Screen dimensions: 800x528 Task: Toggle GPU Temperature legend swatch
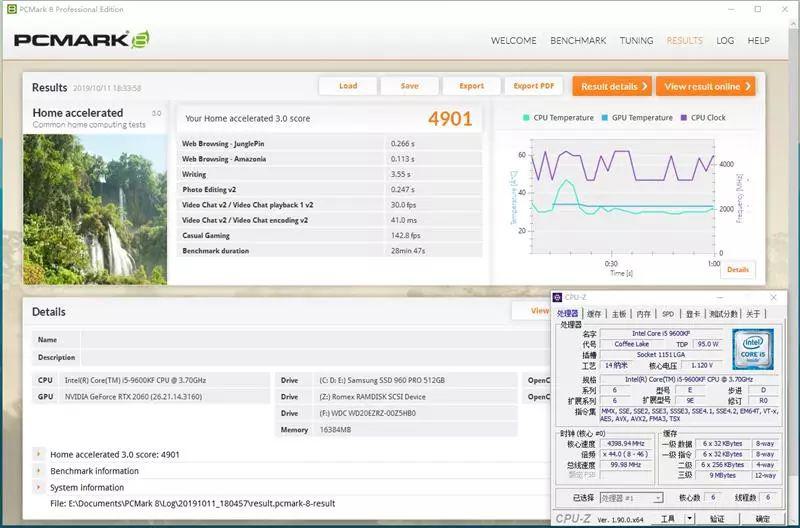tap(605, 118)
